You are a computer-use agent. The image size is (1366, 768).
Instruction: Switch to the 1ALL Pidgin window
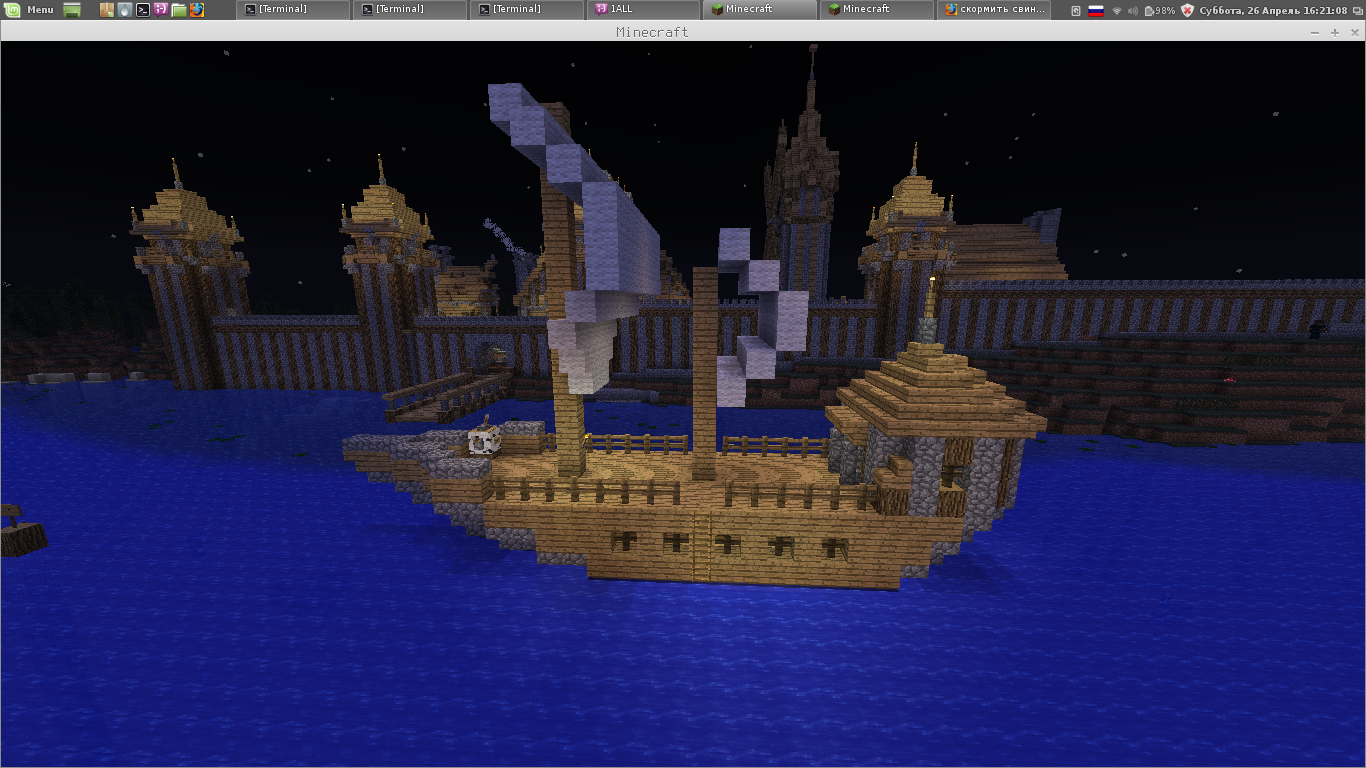click(x=642, y=9)
